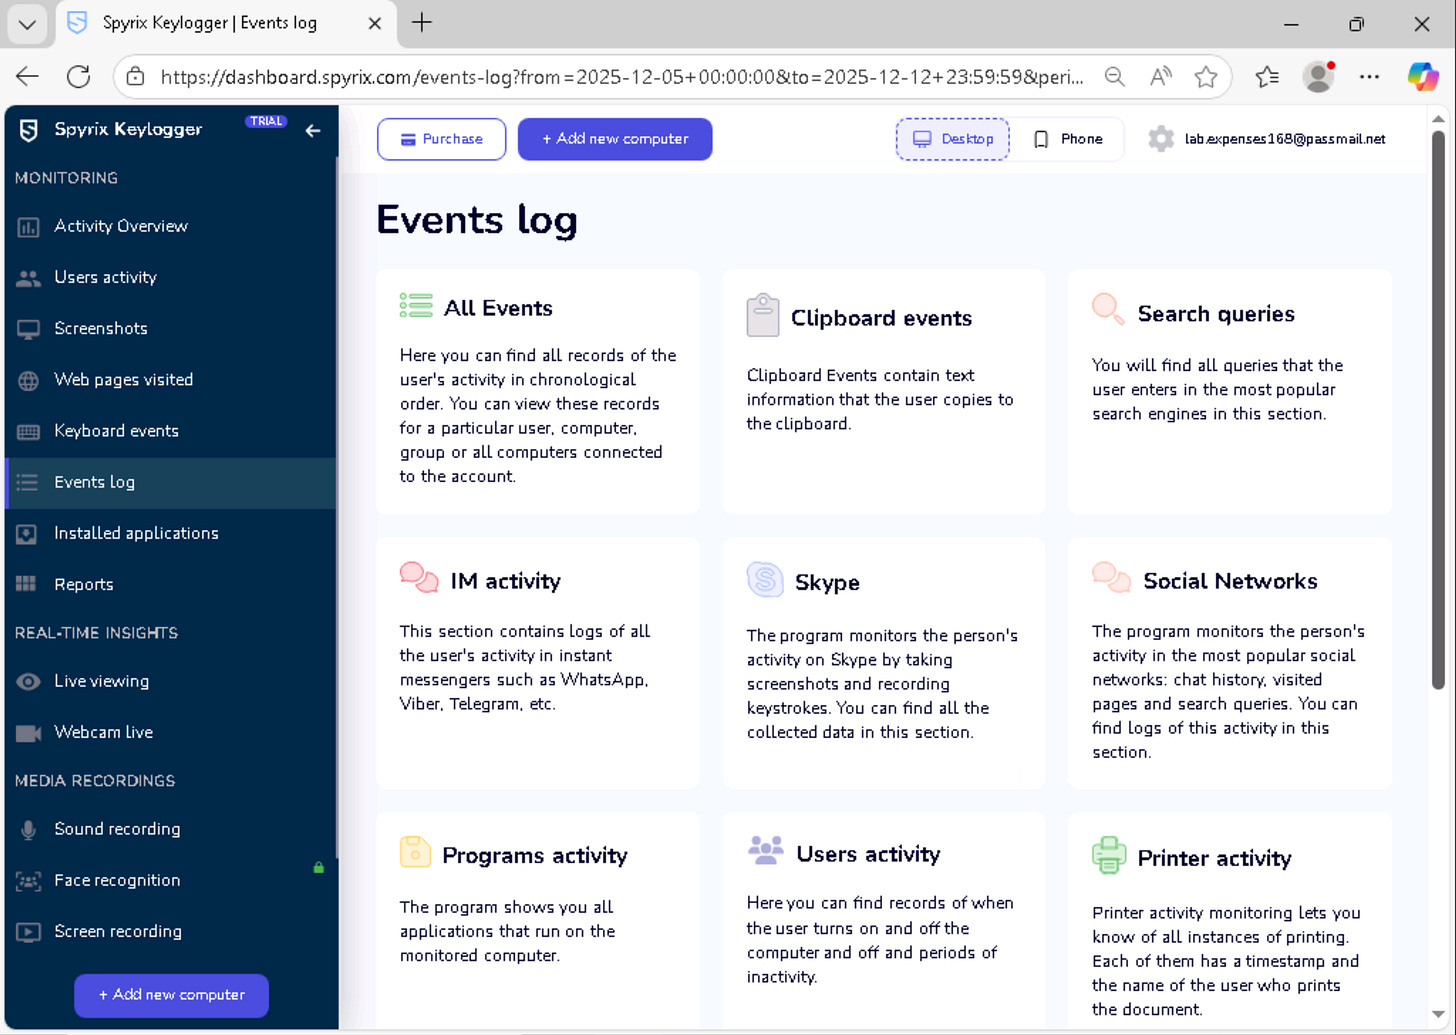This screenshot has width=1456, height=1035.
Task: Add page to favorites star icon
Action: click(1206, 77)
